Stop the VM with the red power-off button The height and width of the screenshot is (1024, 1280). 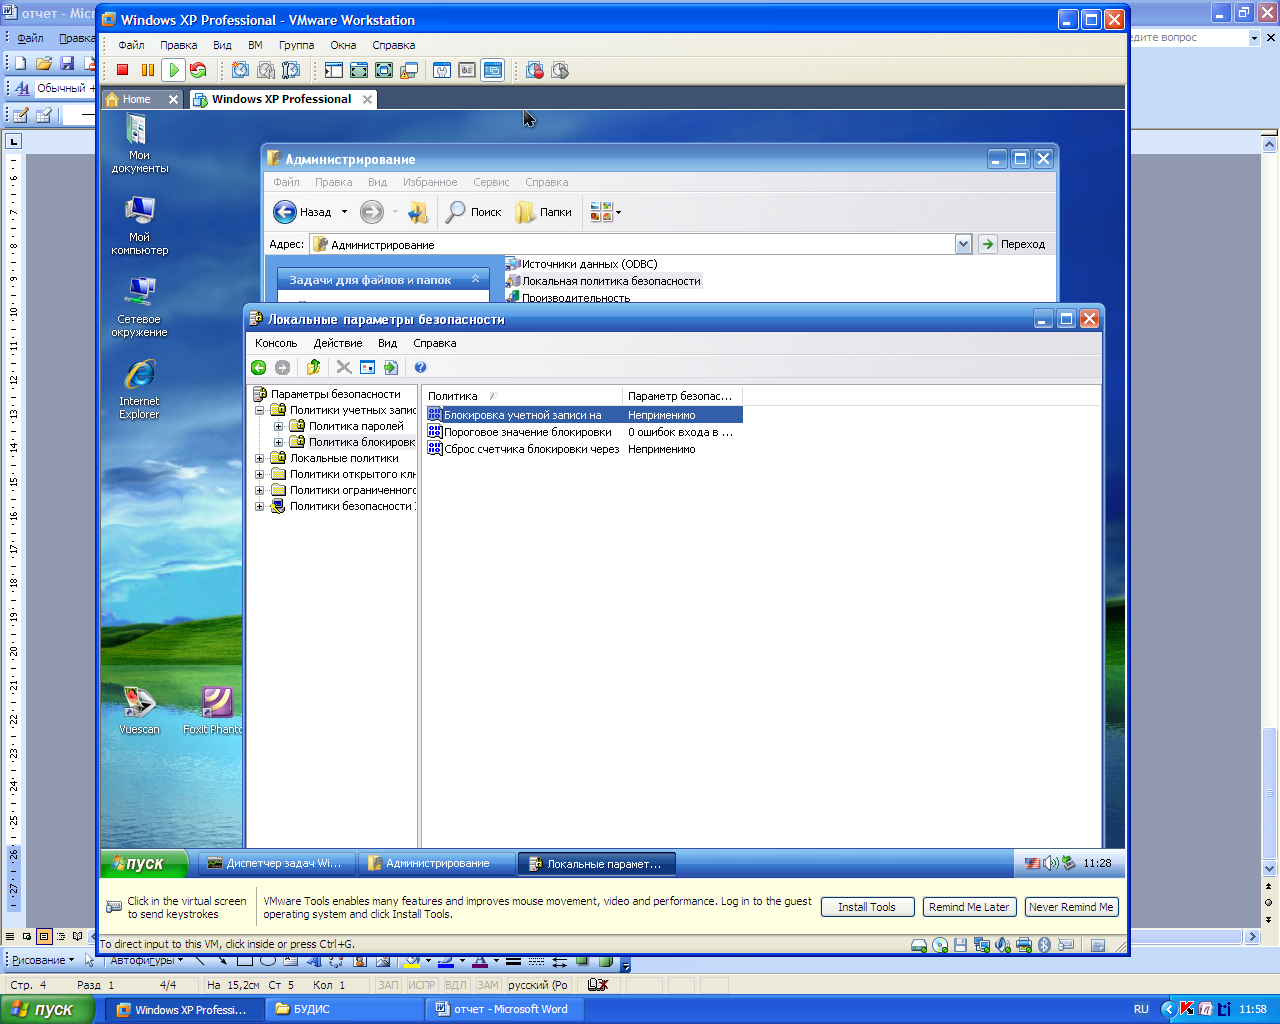123,70
